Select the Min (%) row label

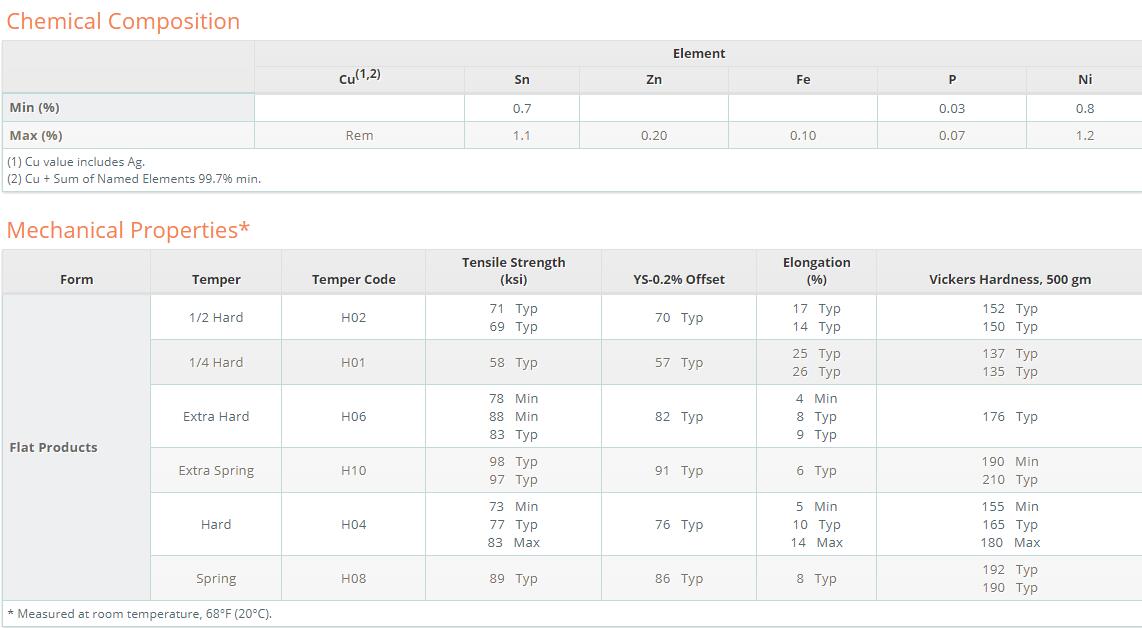[x=34, y=108]
